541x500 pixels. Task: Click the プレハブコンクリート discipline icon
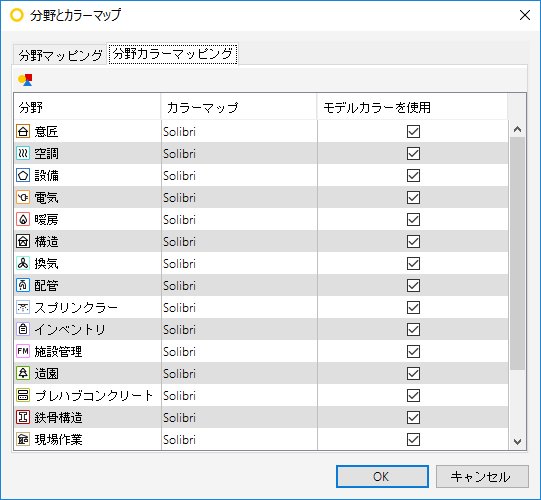(23, 395)
